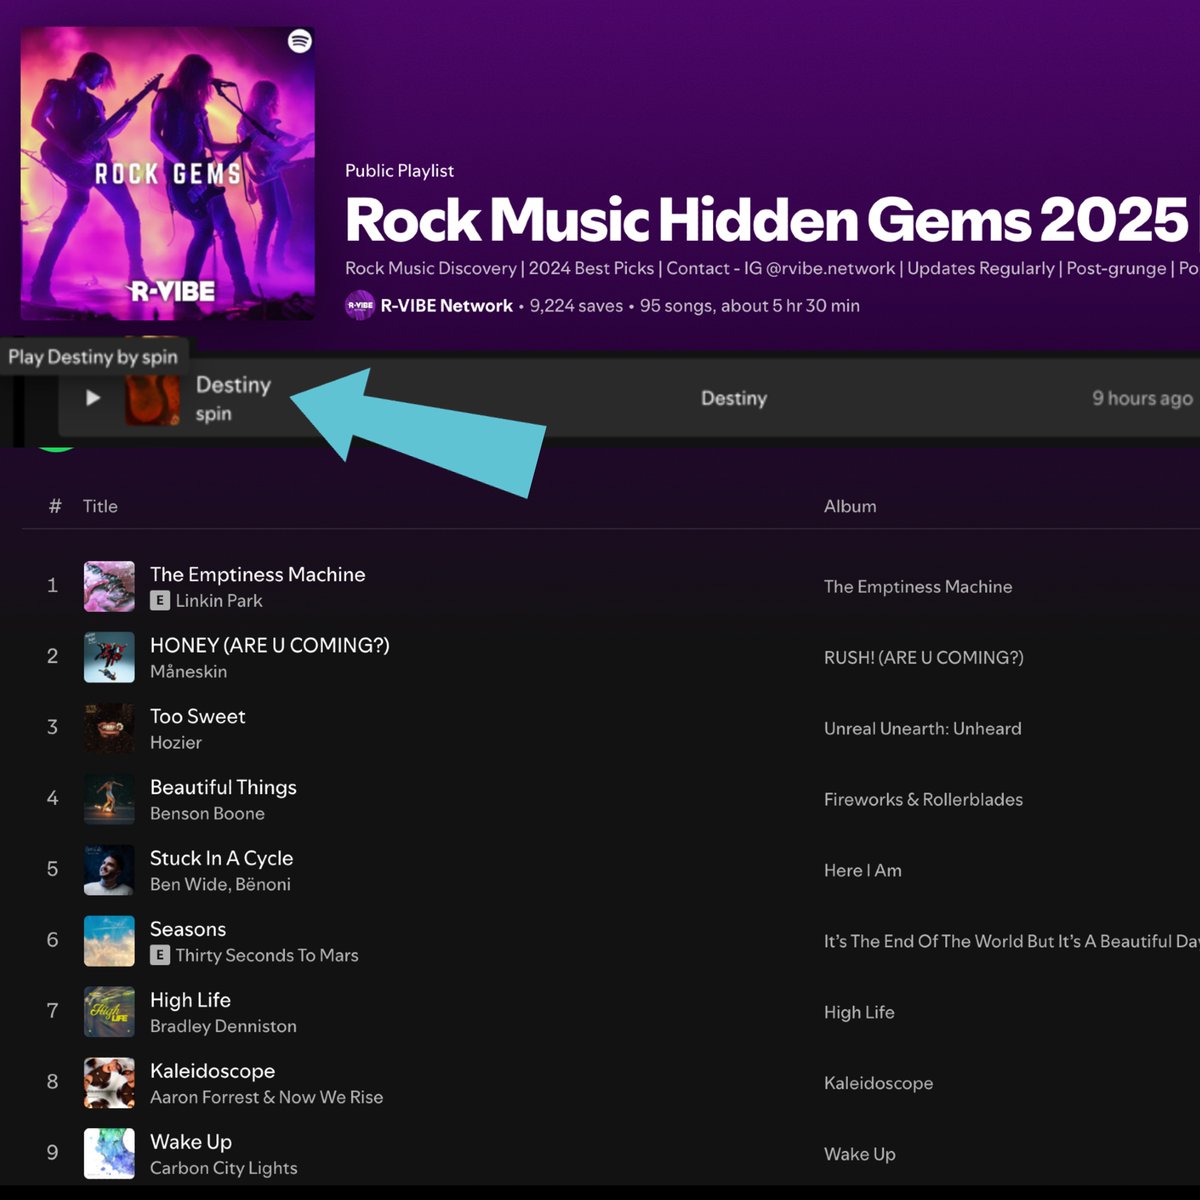
Task: Open the album 'RUSH! (ARE U COMING?)'
Action: coord(923,658)
